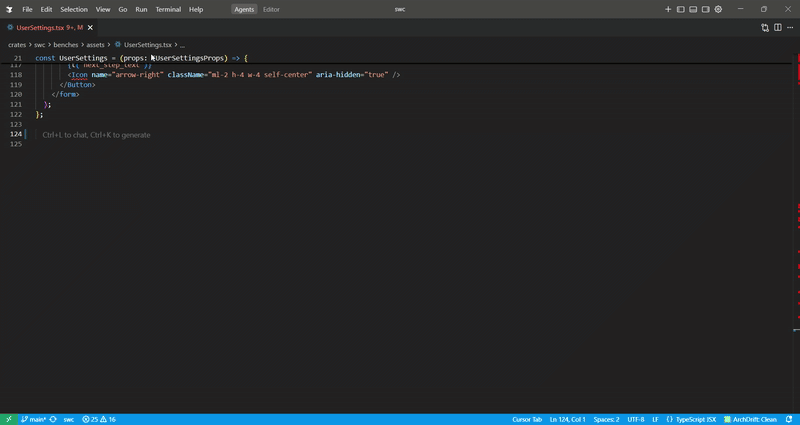The image size is (800, 425).
Task: Open the Terminal menu
Action: pyautogui.click(x=168, y=9)
